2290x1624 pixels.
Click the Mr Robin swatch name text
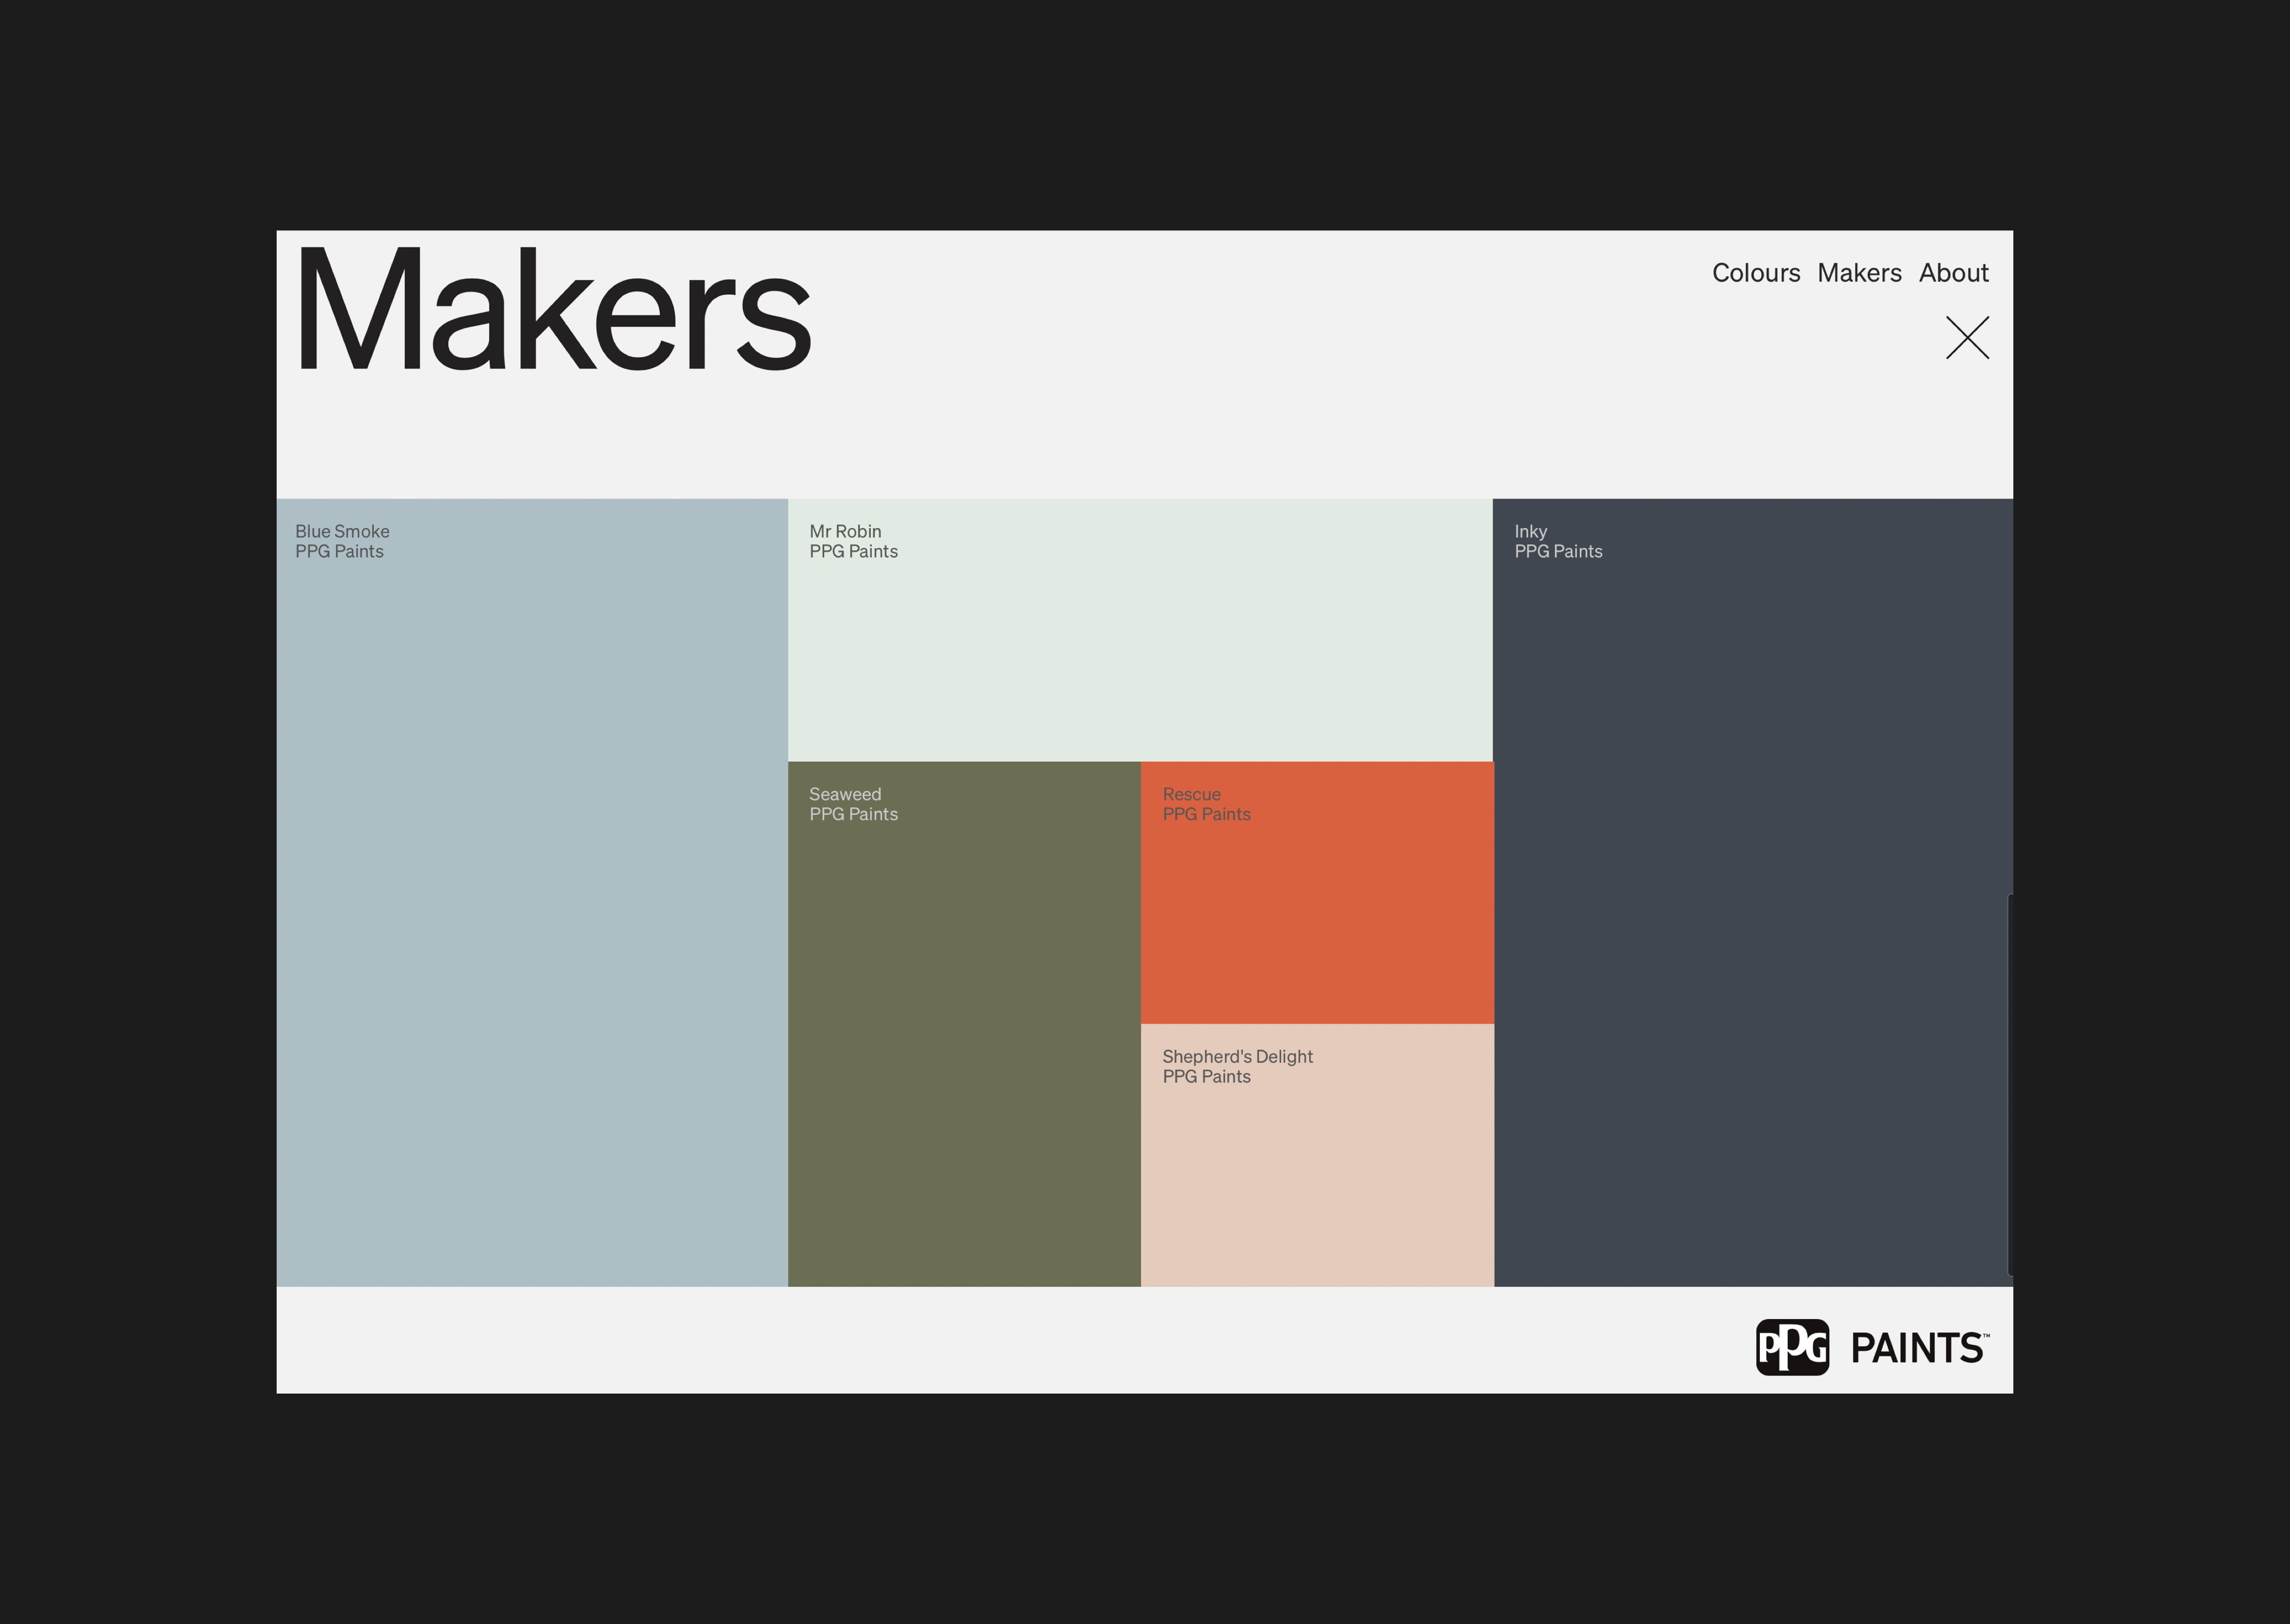[845, 532]
